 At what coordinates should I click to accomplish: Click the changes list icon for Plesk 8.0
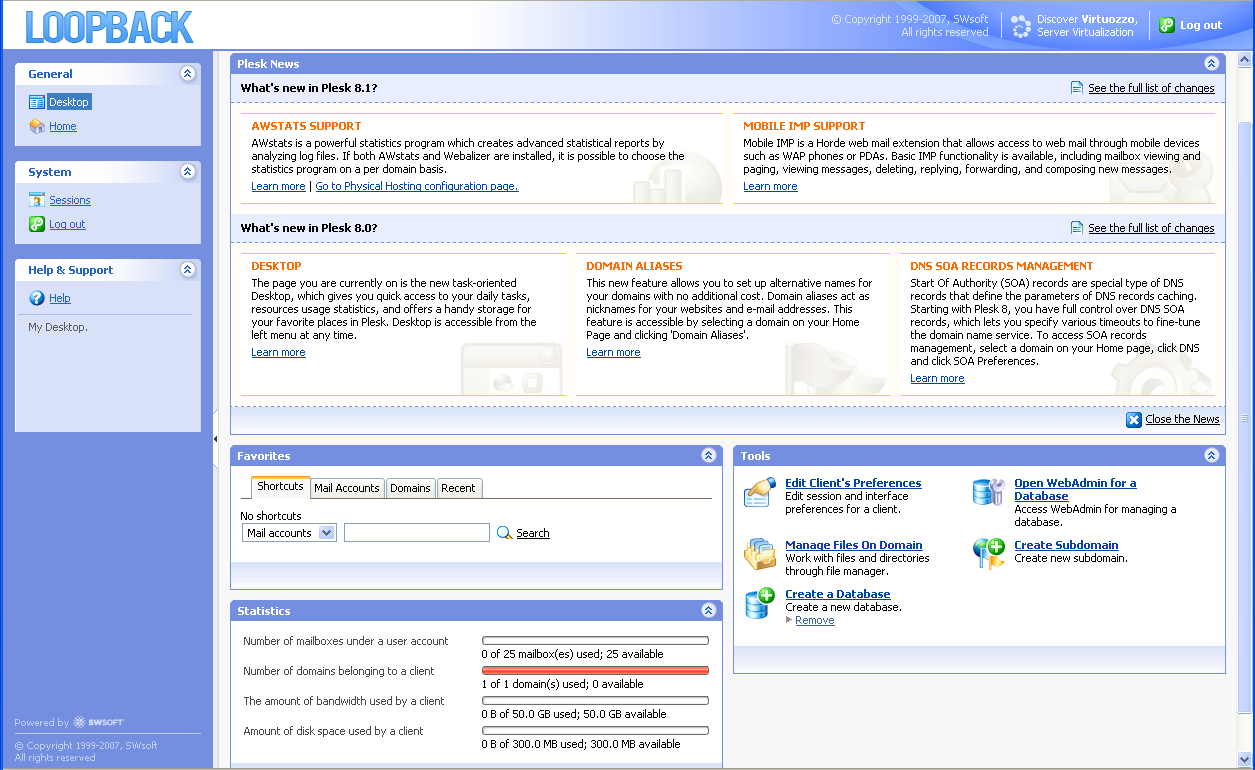(1077, 228)
